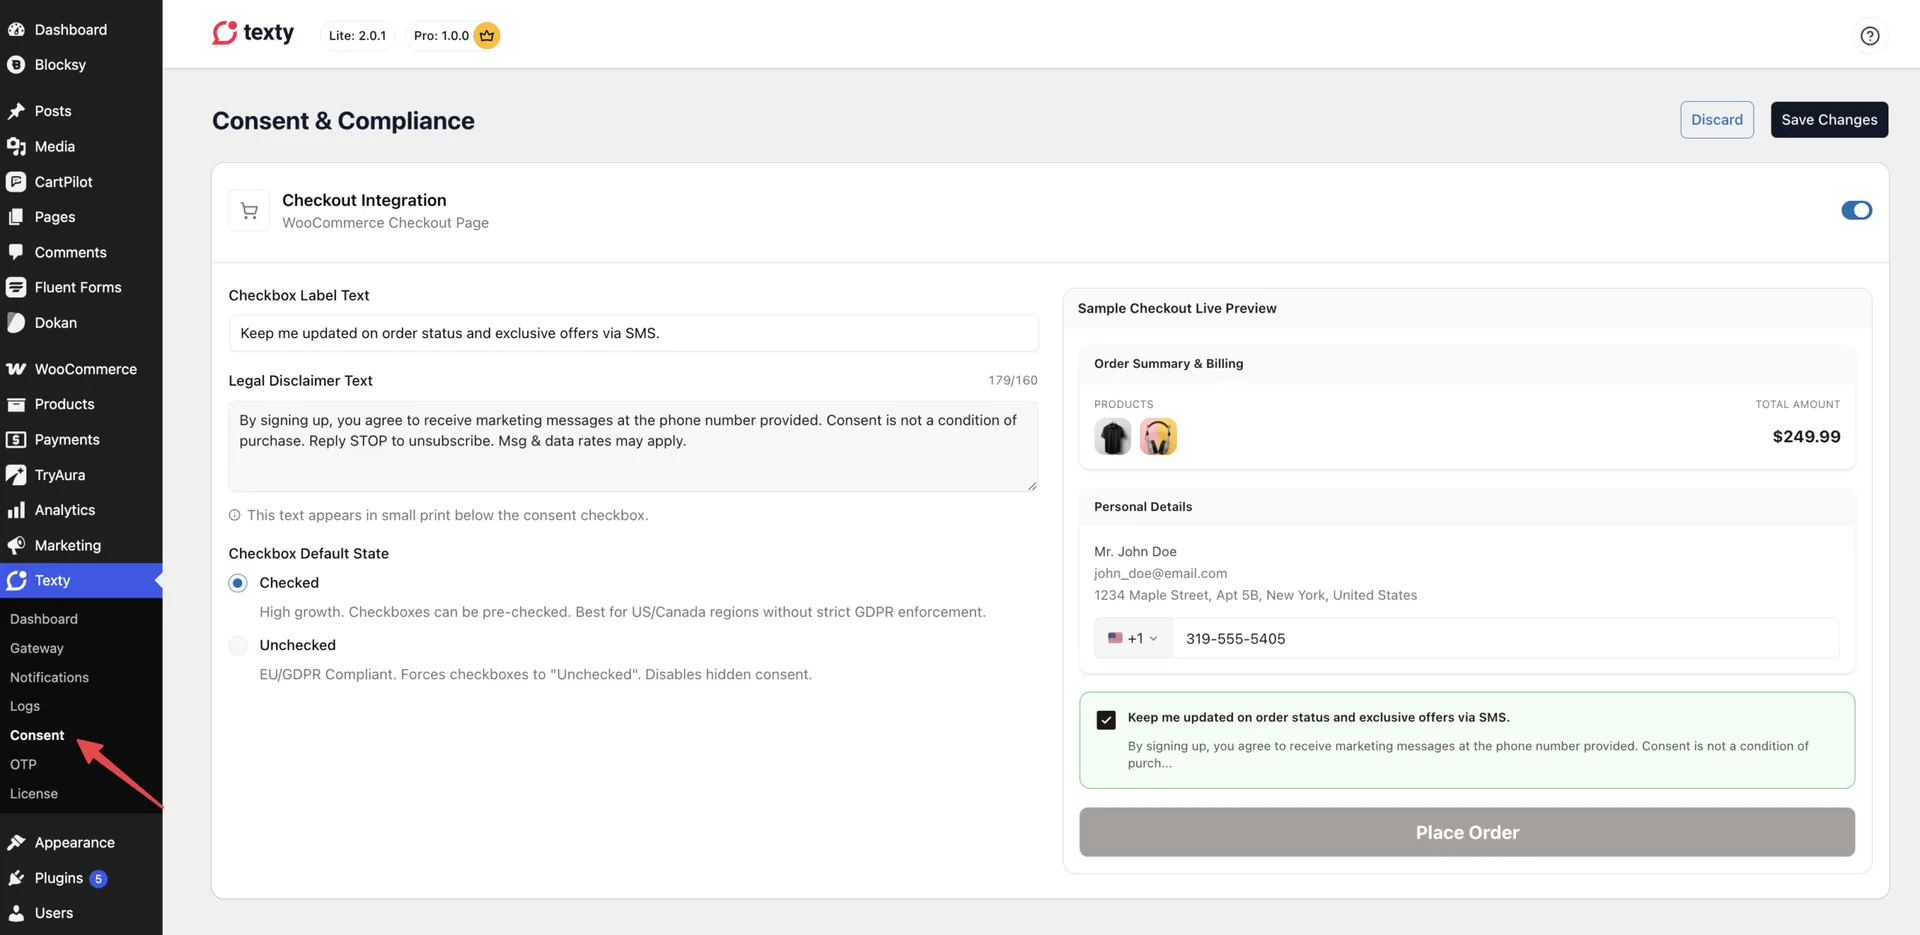Open the Gateway submenu item
The height and width of the screenshot is (935, 1920).
tap(37, 648)
